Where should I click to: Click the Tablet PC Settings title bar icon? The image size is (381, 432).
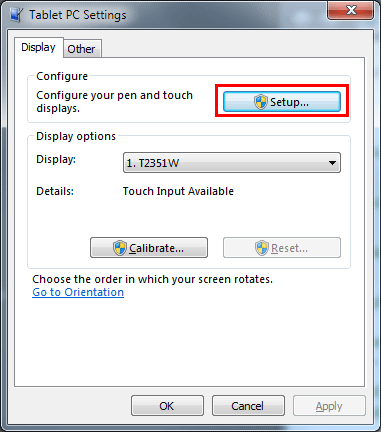point(16,15)
